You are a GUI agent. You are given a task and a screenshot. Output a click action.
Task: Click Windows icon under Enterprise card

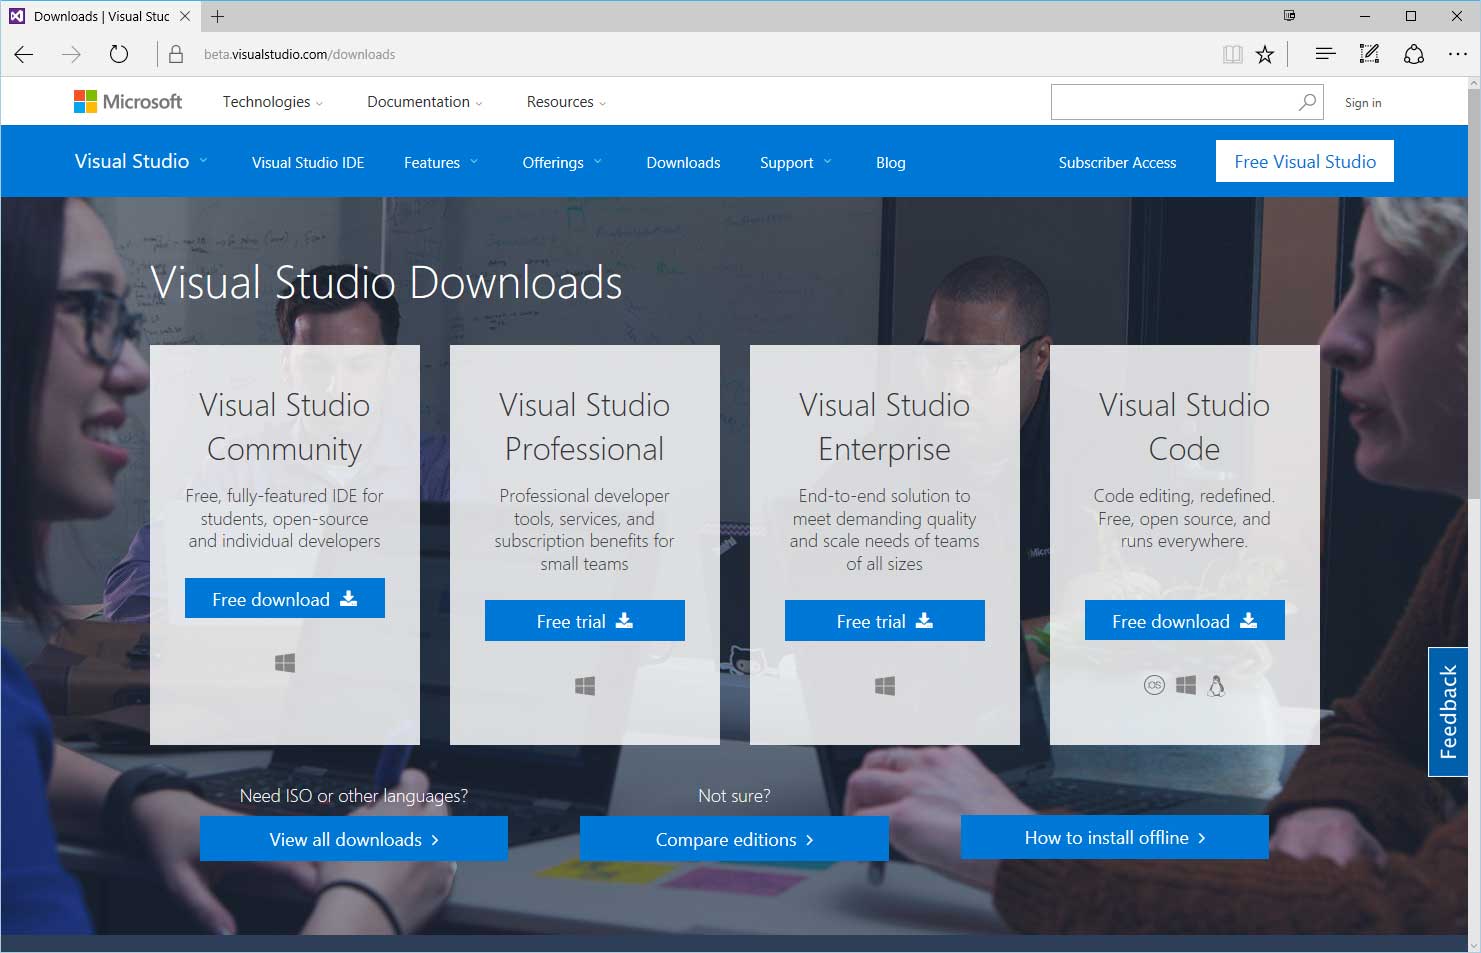pos(885,686)
